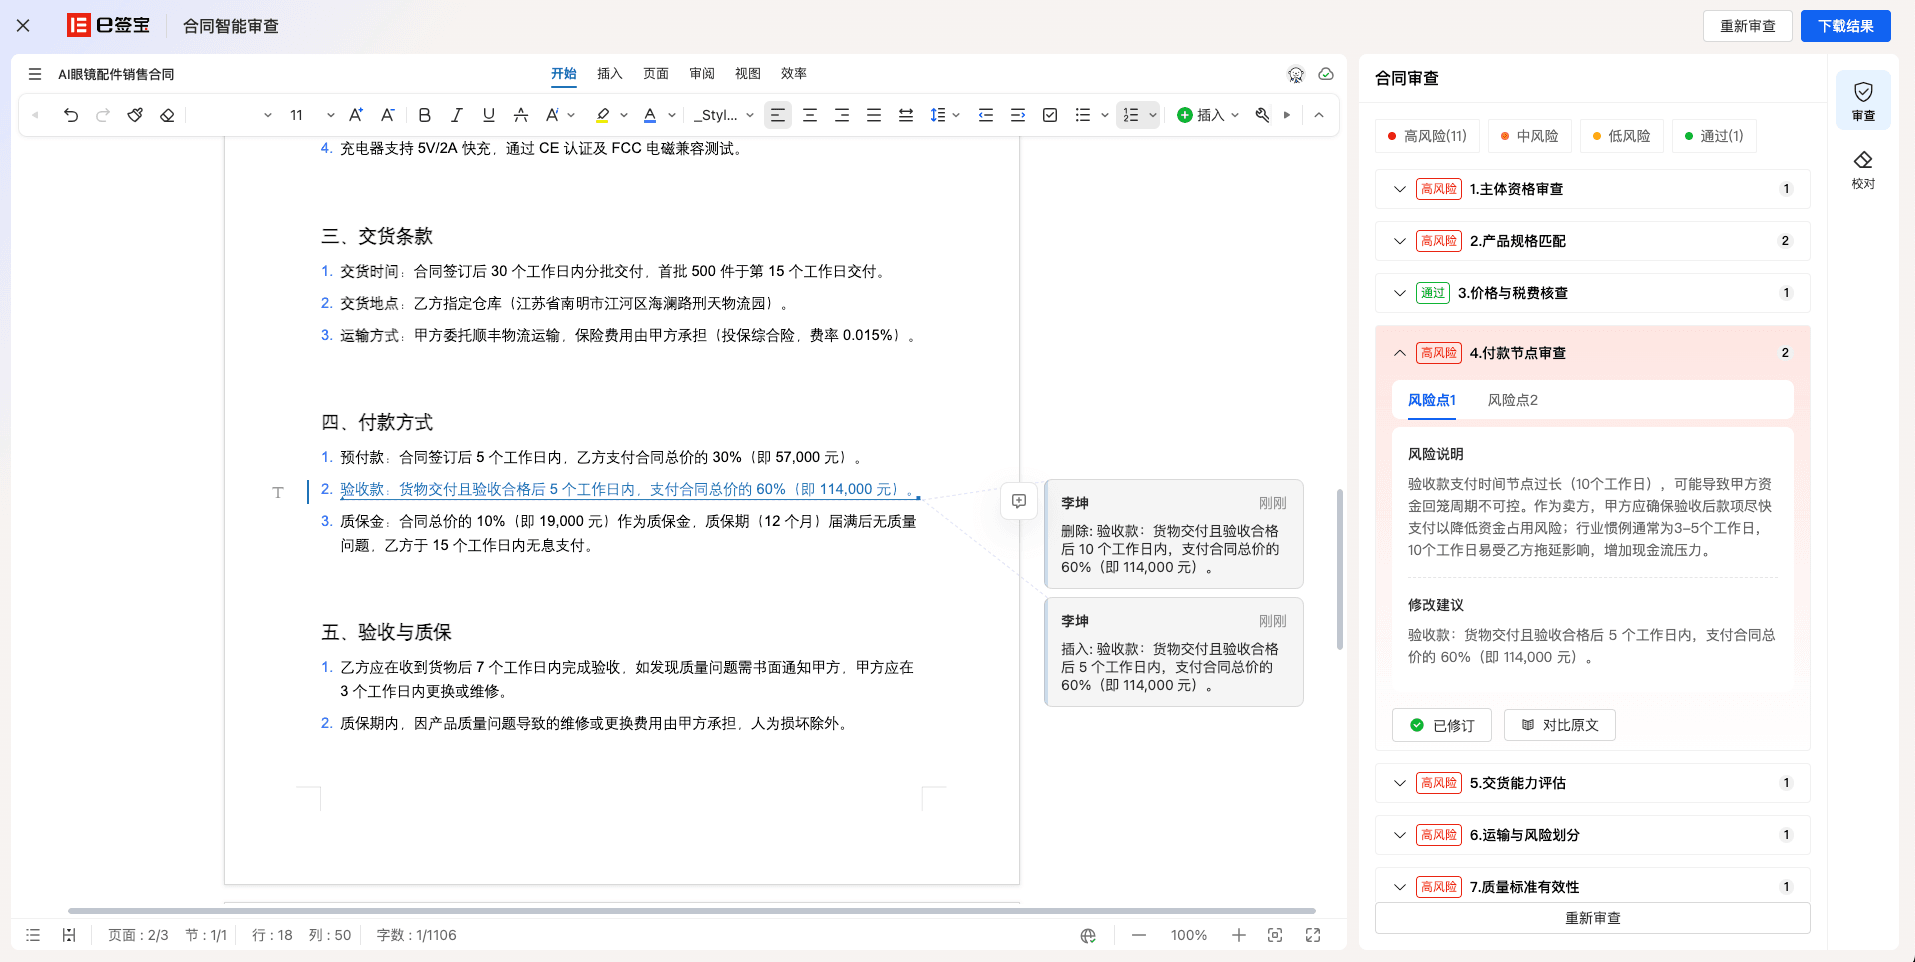Toggle italic formatting
Image resolution: width=1915 pixels, height=962 pixels.
tap(456, 115)
